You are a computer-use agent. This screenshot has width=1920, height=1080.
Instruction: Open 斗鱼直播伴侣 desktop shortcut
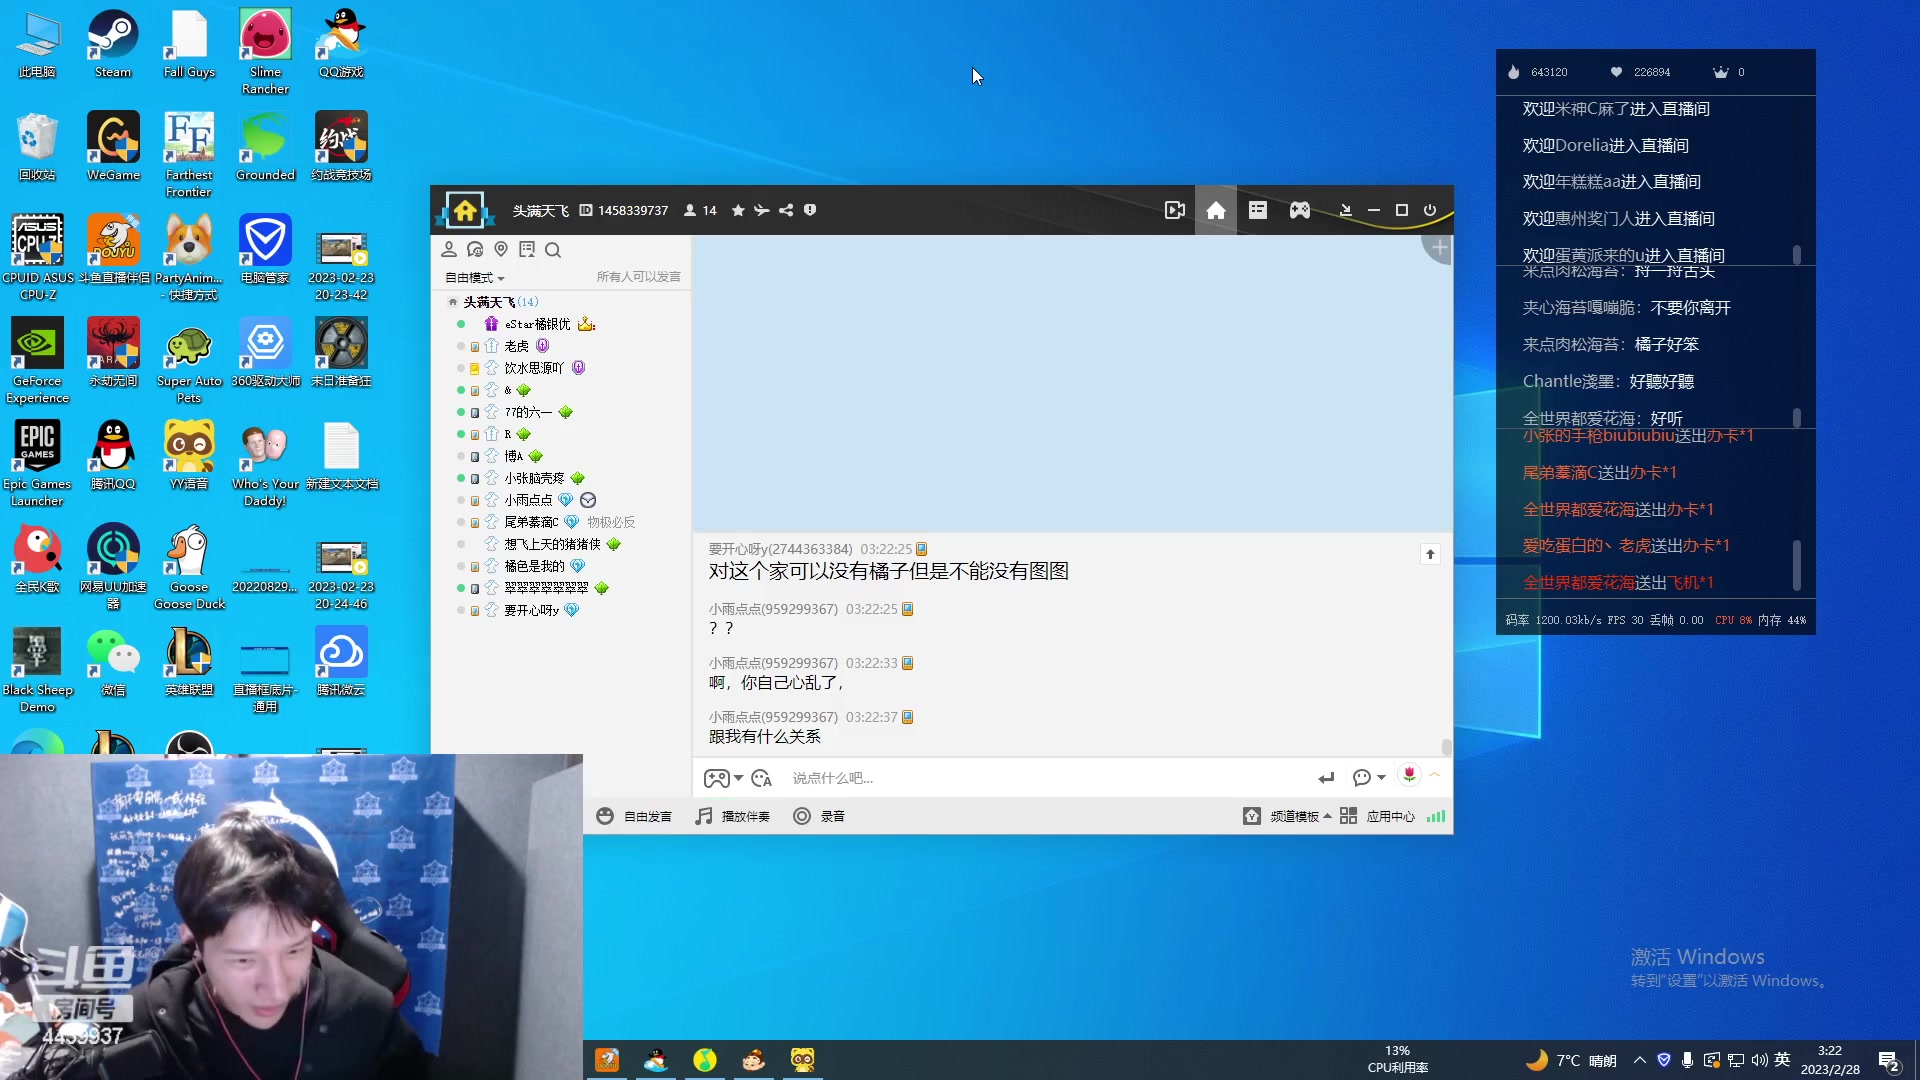point(113,250)
